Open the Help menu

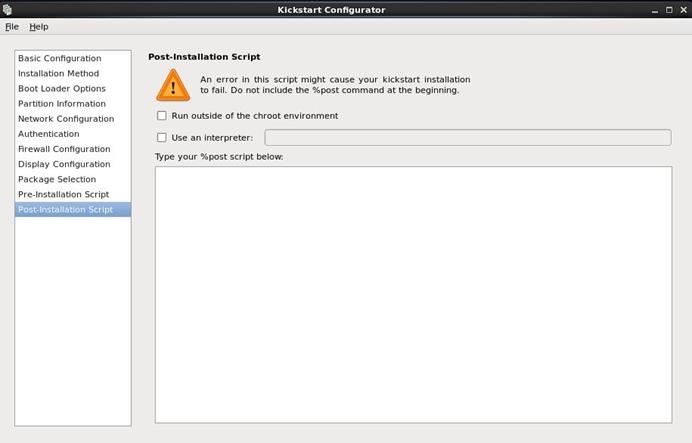(39, 27)
